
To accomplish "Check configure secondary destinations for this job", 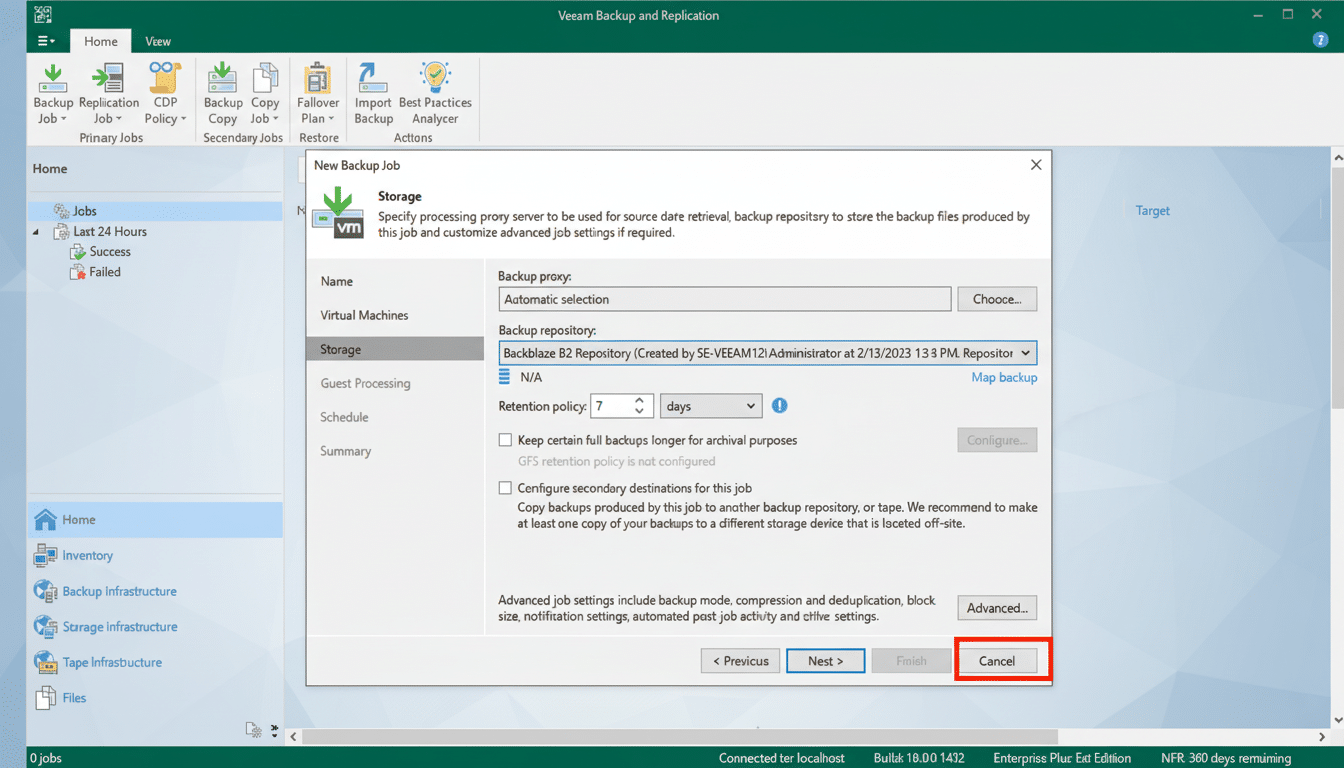I will (x=505, y=488).
